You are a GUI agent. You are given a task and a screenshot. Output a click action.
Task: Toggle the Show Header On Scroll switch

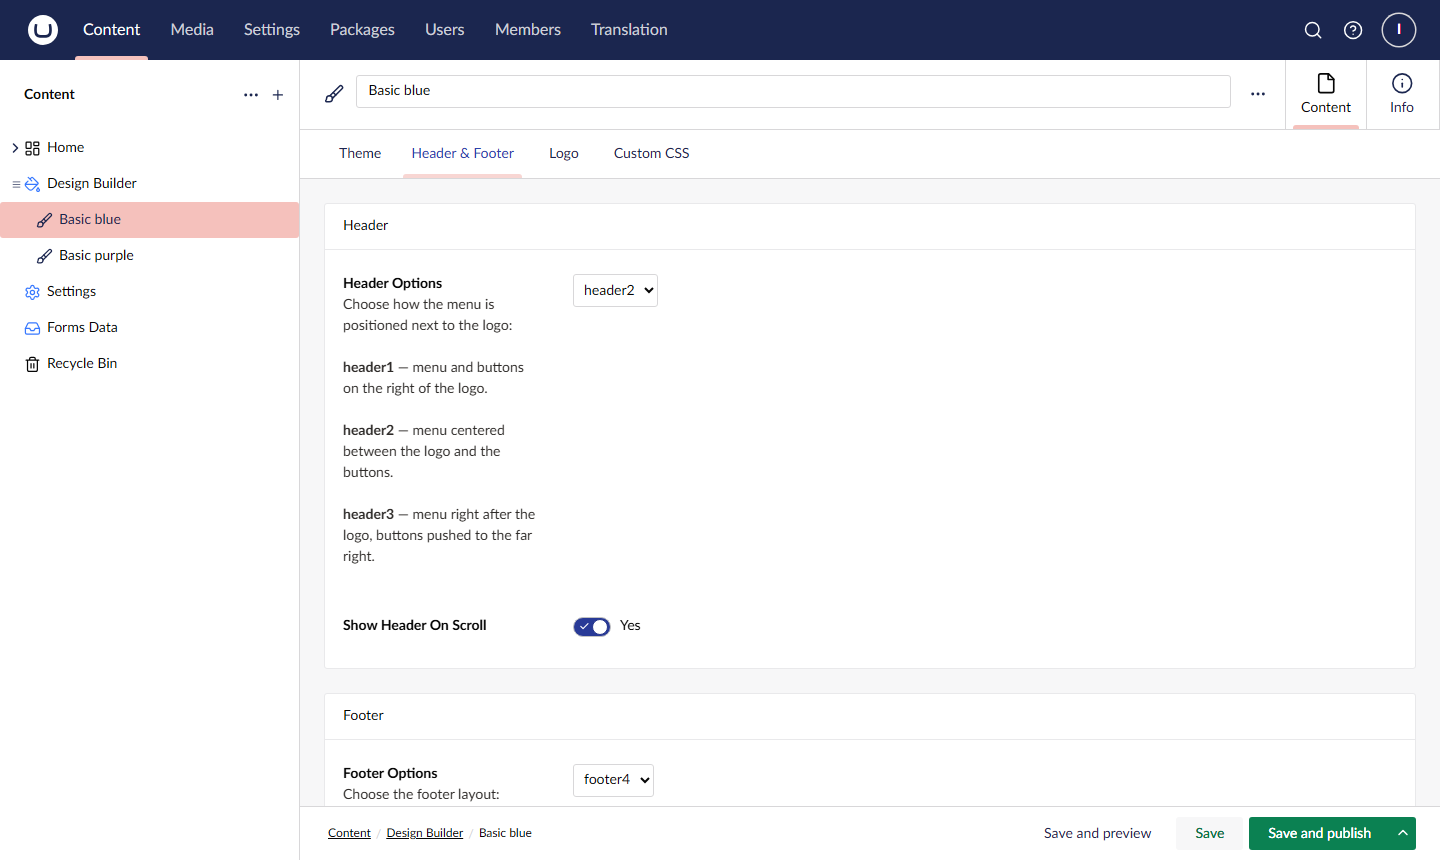pos(592,626)
